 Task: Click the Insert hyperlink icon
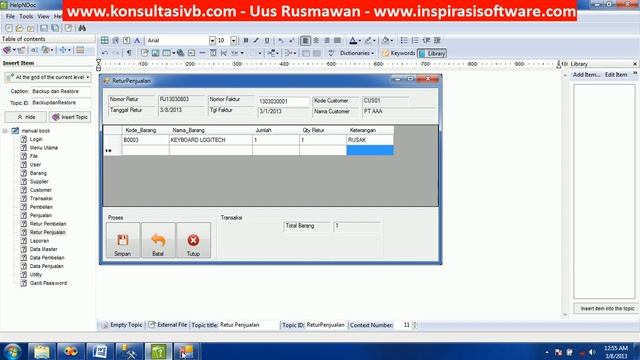point(180,53)
